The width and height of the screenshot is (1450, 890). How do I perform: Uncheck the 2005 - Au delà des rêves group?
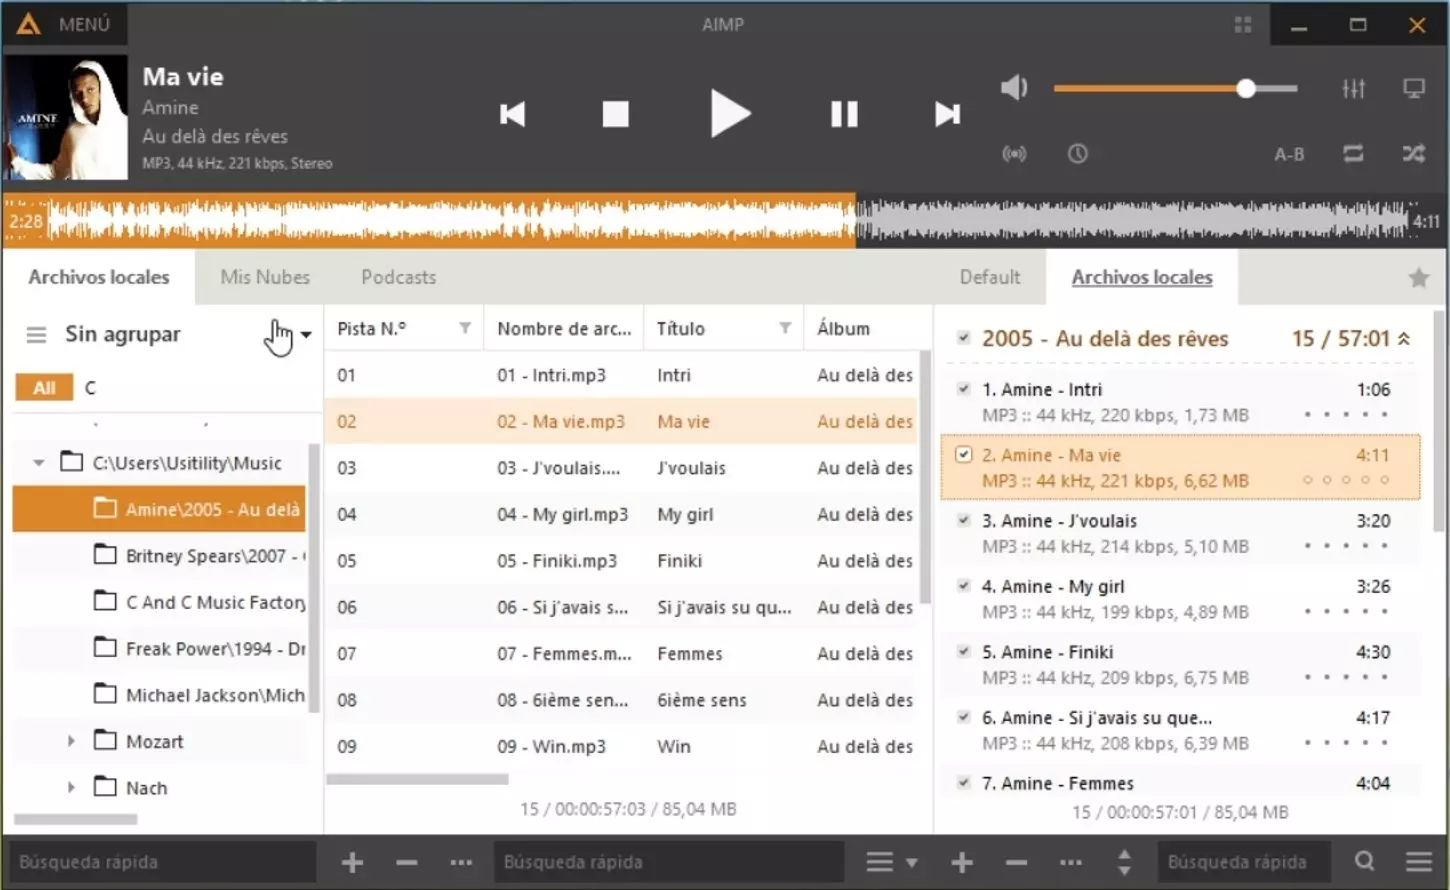click(963, 338)
